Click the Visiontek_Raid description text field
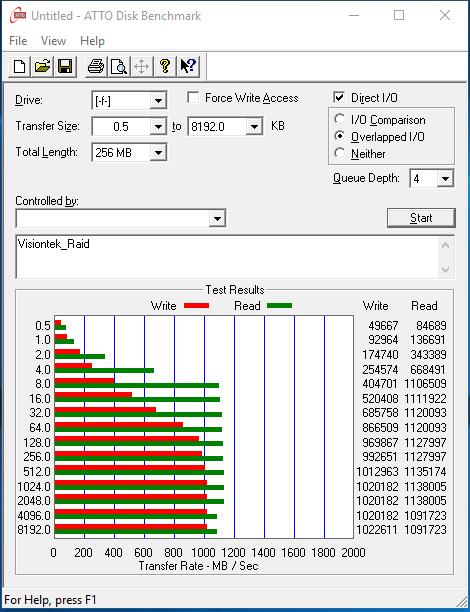This screenshot has height=612, width=470. point(229,257)
